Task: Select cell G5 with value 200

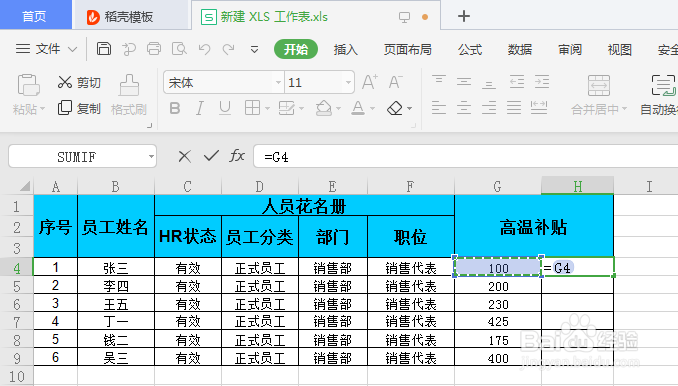Action: click(498, 286)
